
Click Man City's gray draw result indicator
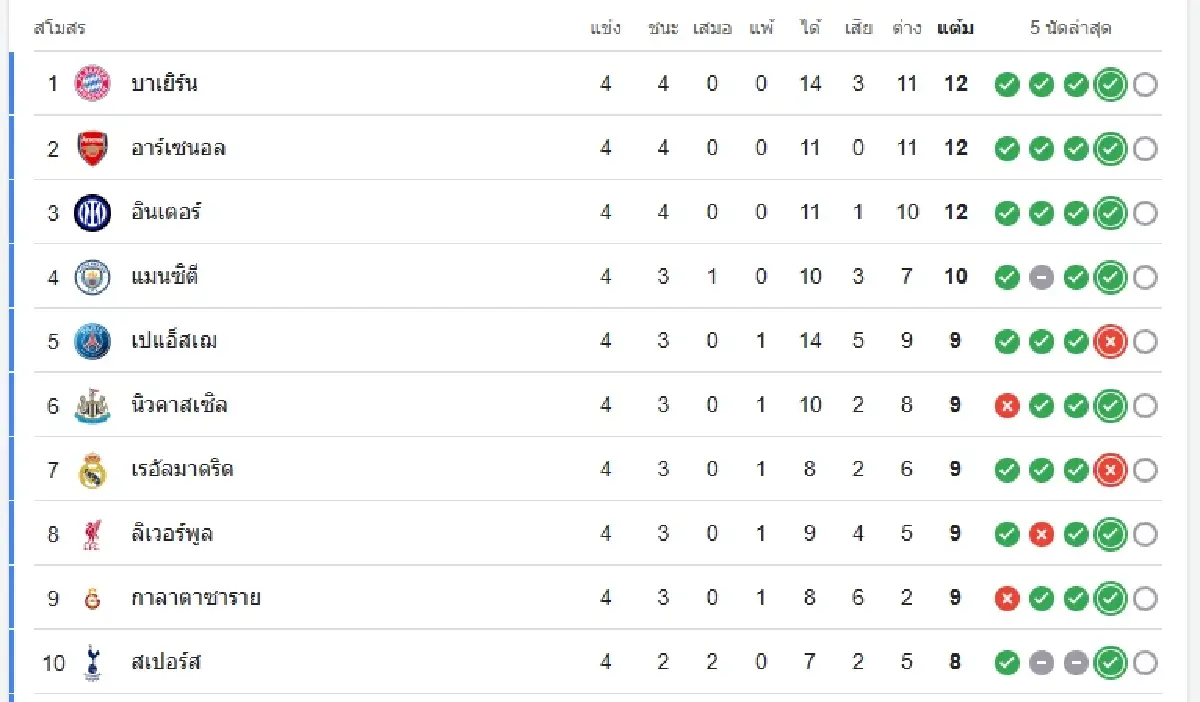(x=1042, y=278)
